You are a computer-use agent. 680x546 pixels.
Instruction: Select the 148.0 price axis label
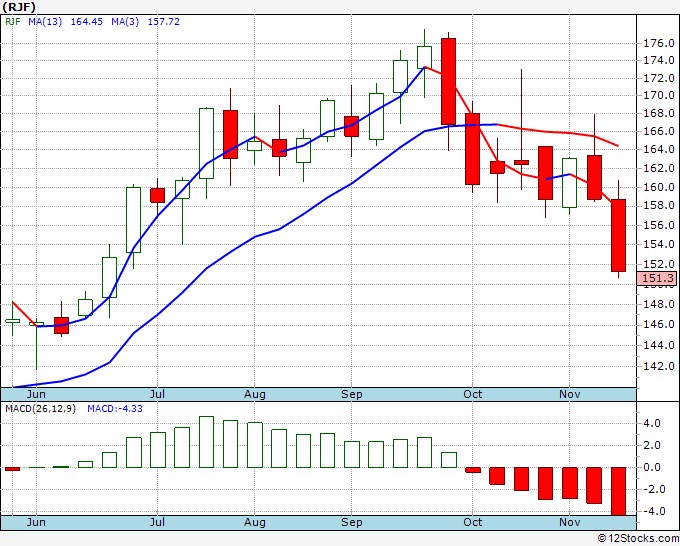658,304
